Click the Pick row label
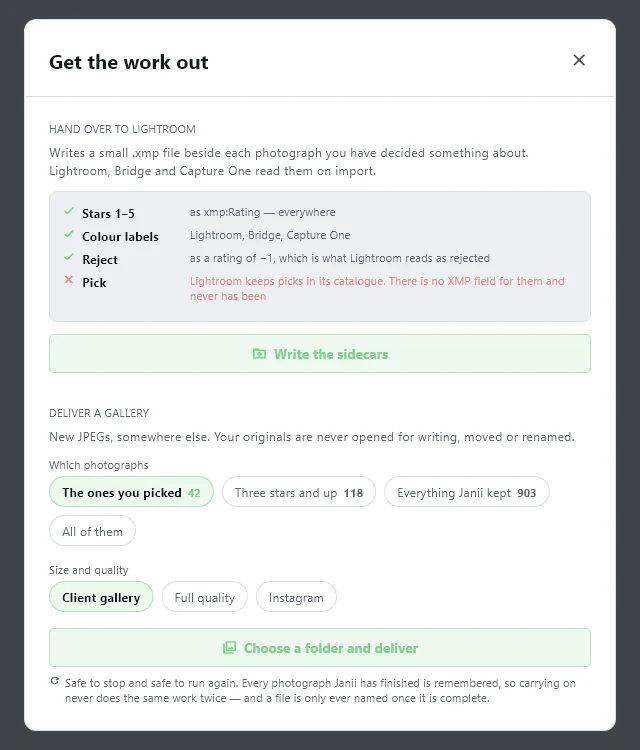This screenshot has width=640, height=750. (94, 283)
